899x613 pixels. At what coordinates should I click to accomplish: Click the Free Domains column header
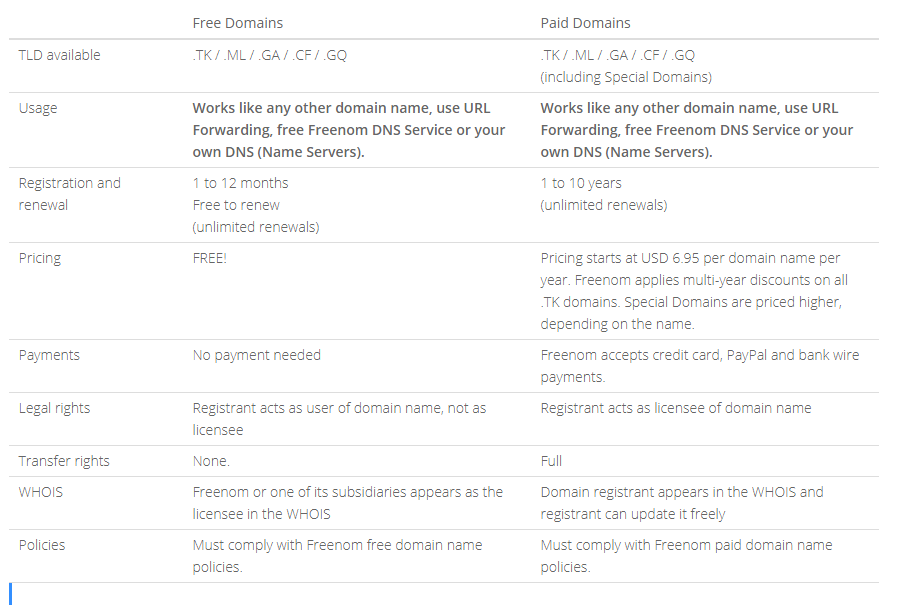(237, 23)
